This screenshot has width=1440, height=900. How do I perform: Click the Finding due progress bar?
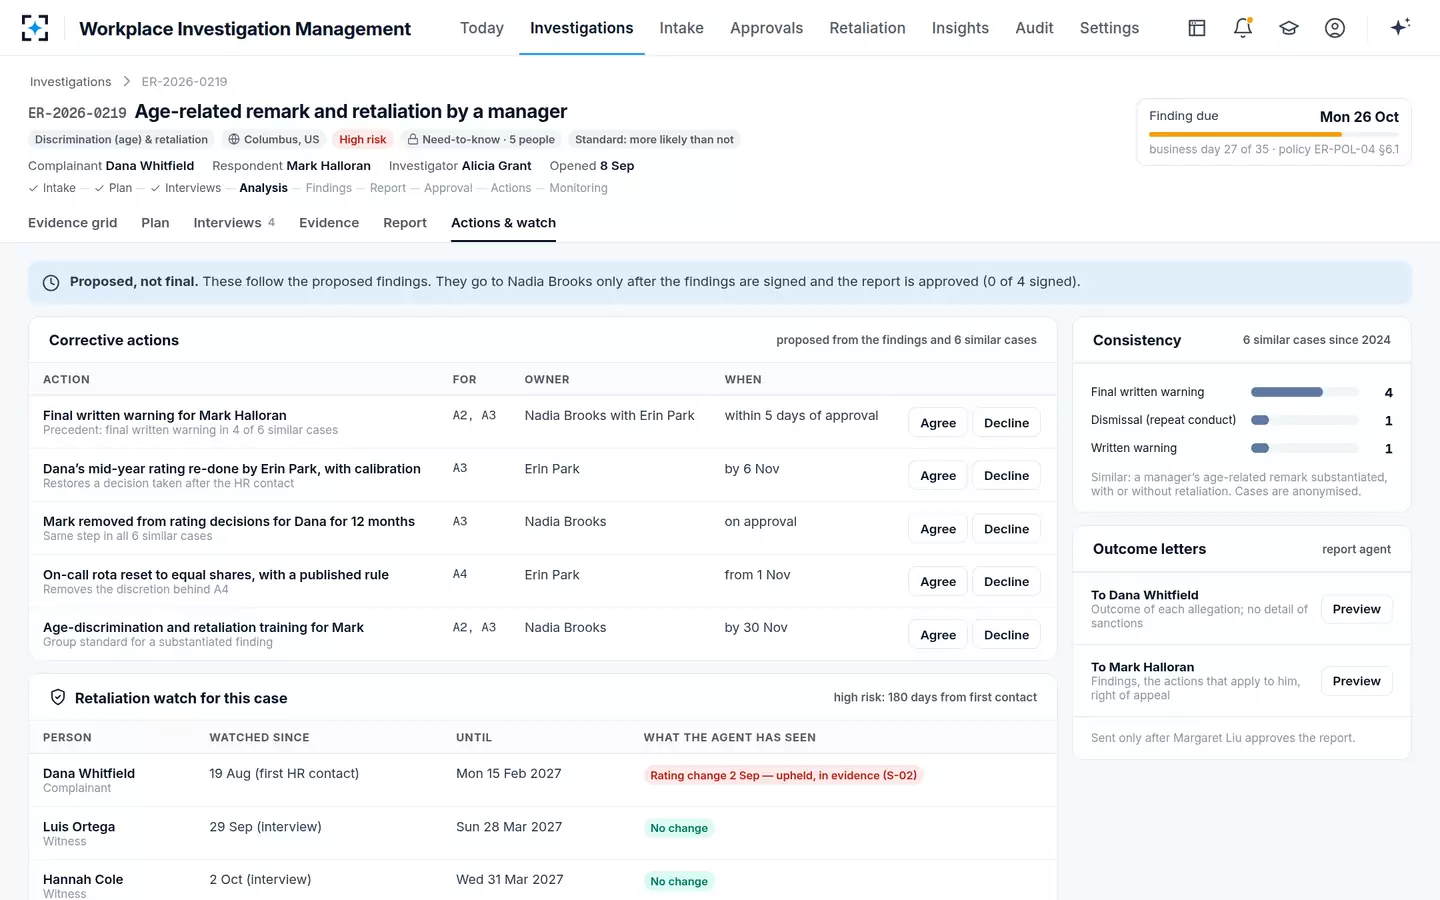[1274, 134]
